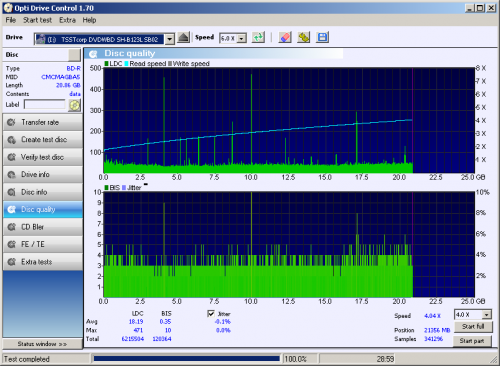The image size is (500, 366).
Task: Toggle the Jitter checkbox
Action: coord(211,314)
